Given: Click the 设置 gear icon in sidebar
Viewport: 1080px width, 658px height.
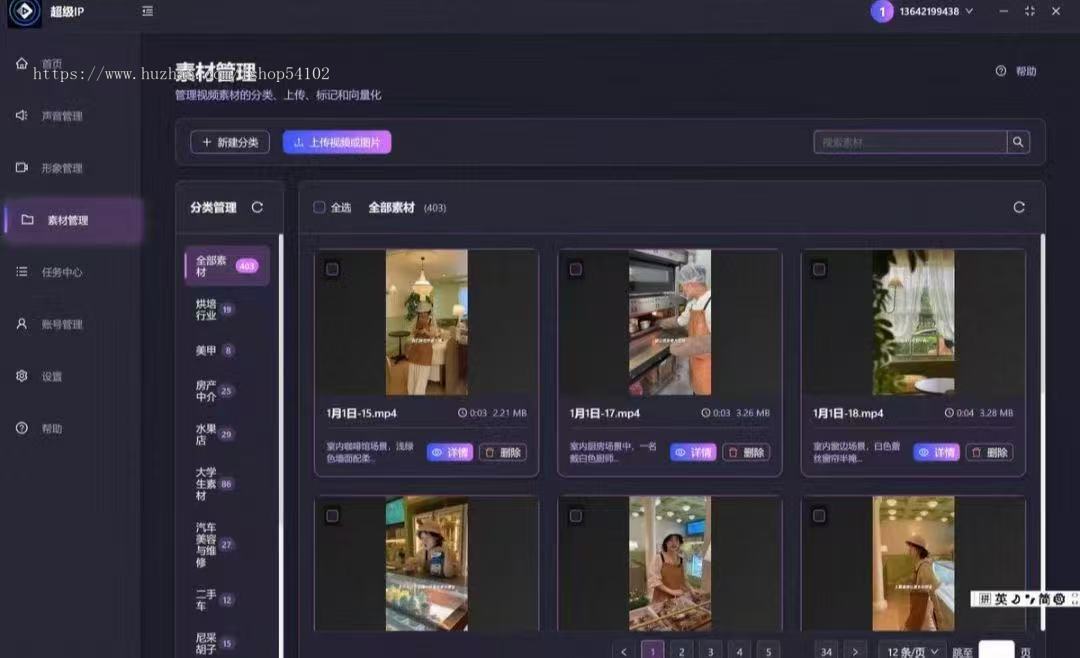Looking at the screenshot, I should tap(22, 376).
